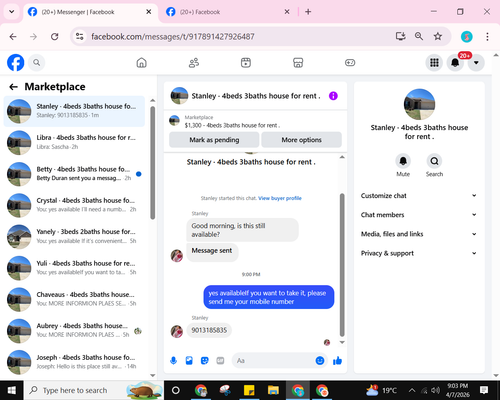Open the Aubrey conversation in chat list
This screenshot has width=500, height=400.
74,330
